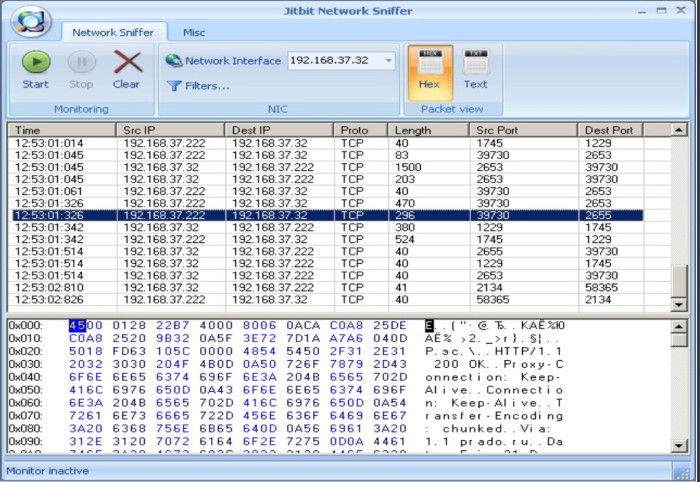Sort by the Dest Port column header
The image size is (700, 482).
(x=610, y=130)
